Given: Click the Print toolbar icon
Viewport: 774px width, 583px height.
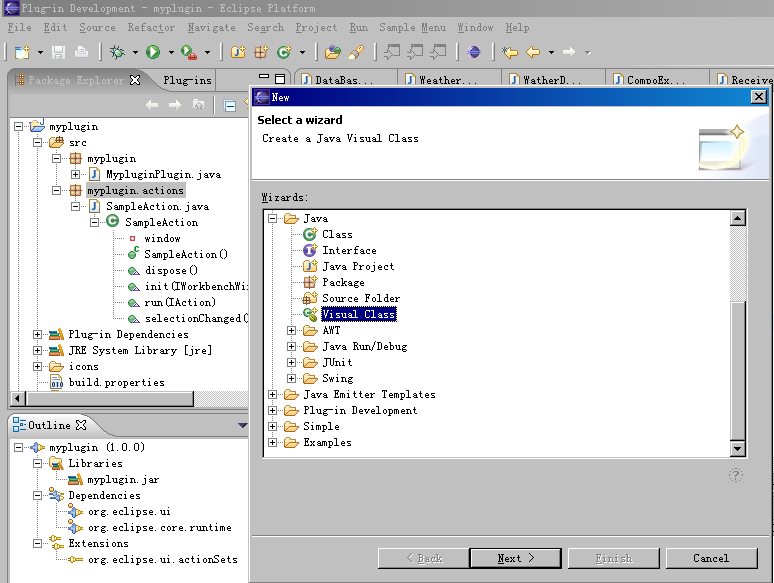Looking at the screenshot, I should pos(81,52).
